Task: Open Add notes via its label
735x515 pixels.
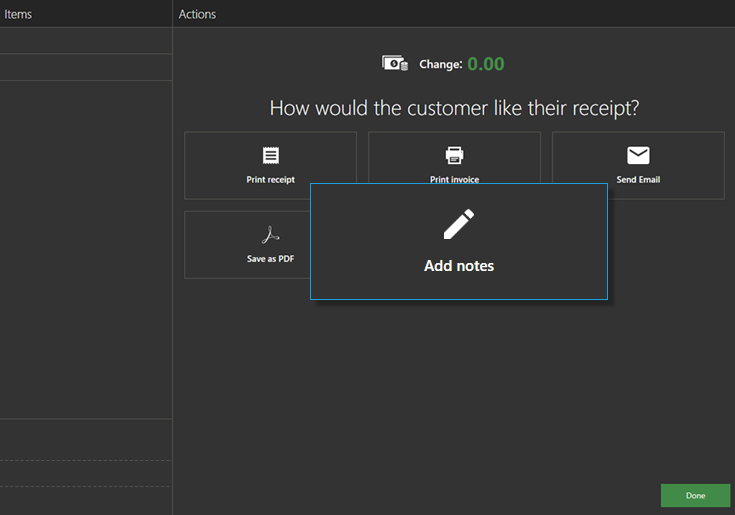Action: pyautogui.click(x=459, y=266)
